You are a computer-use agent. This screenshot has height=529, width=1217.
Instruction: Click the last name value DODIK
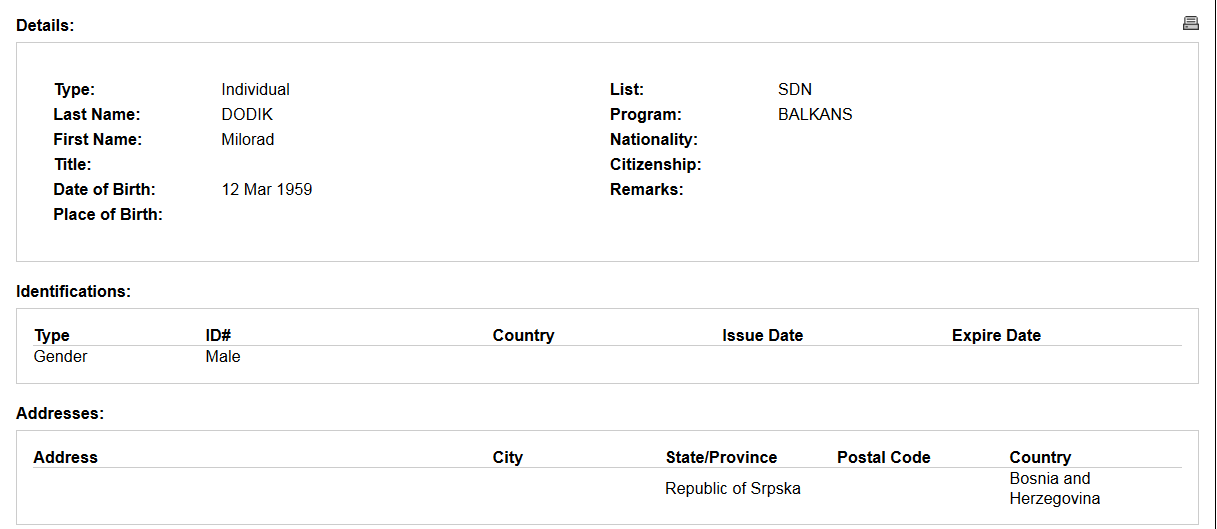247,115
